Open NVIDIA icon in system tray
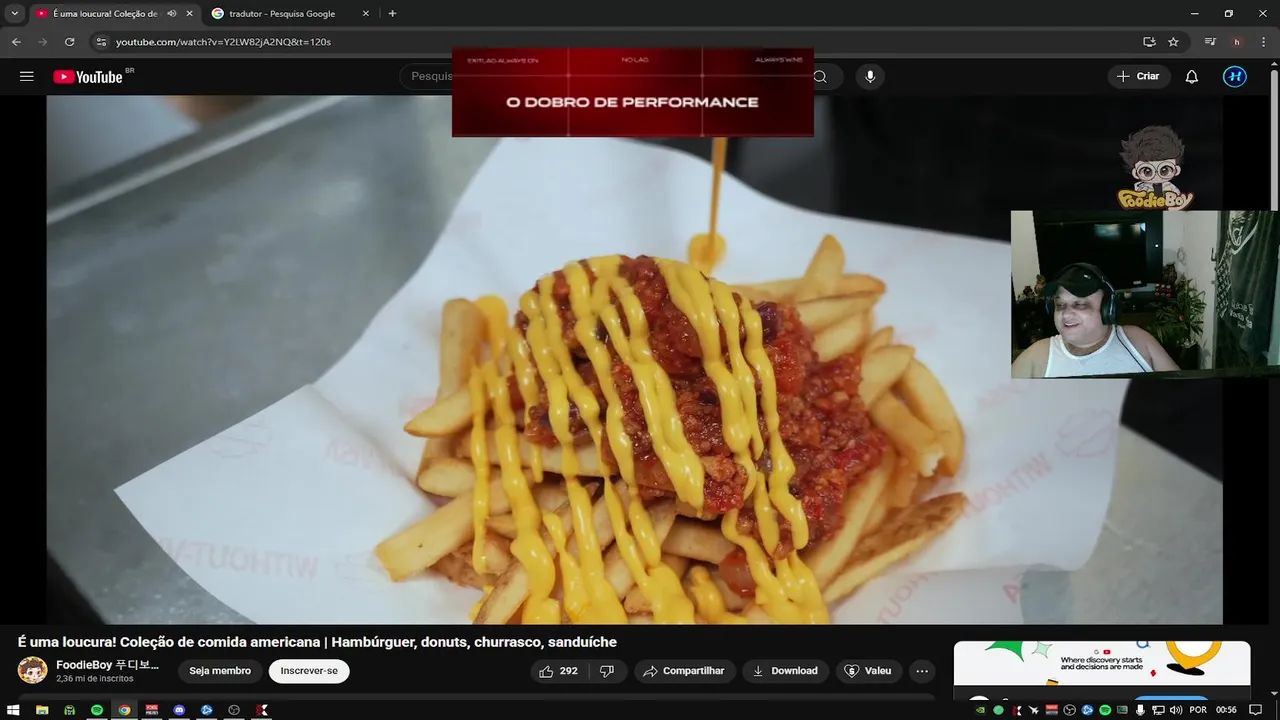The image size is (1280, 720). tap(981, 710)
